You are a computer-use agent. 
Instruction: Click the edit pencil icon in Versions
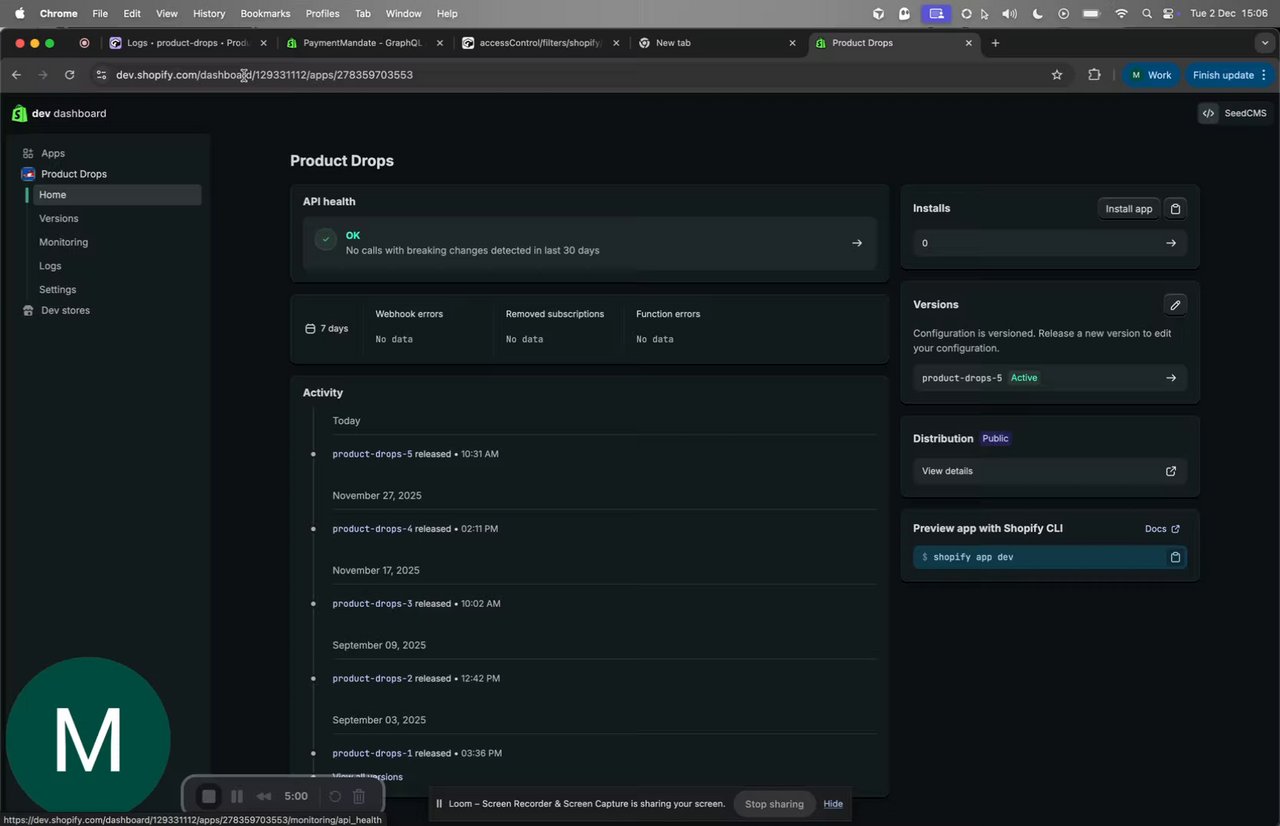click(1176, 305)
